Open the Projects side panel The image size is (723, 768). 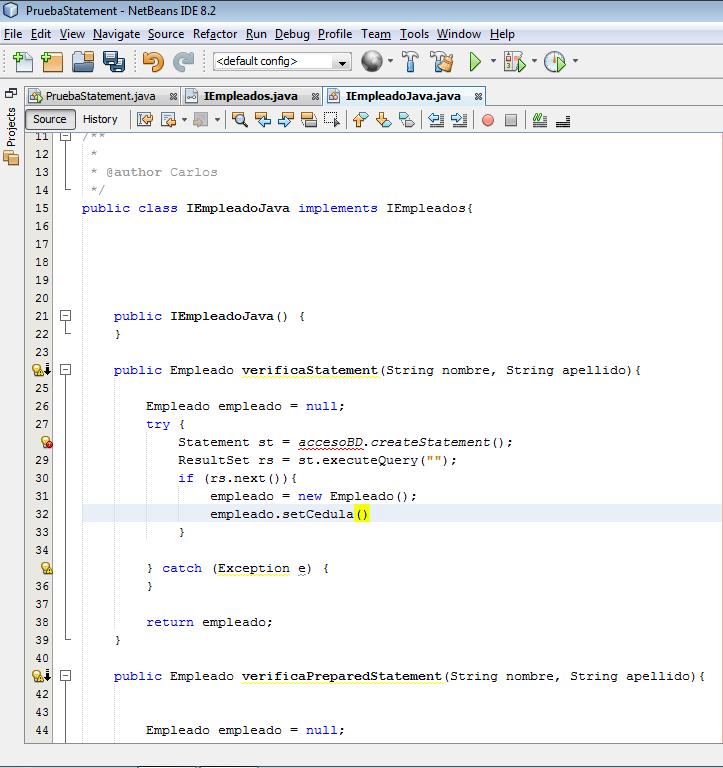pyautogui.click(x=11, y=127)
